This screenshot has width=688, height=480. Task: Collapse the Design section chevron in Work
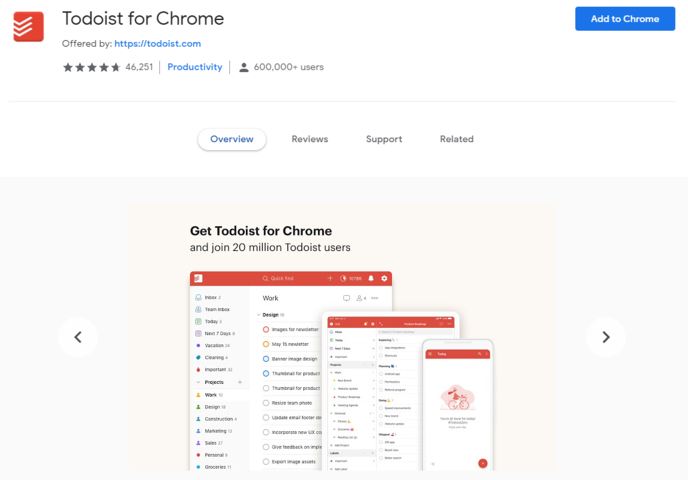[x=258, y=315]
